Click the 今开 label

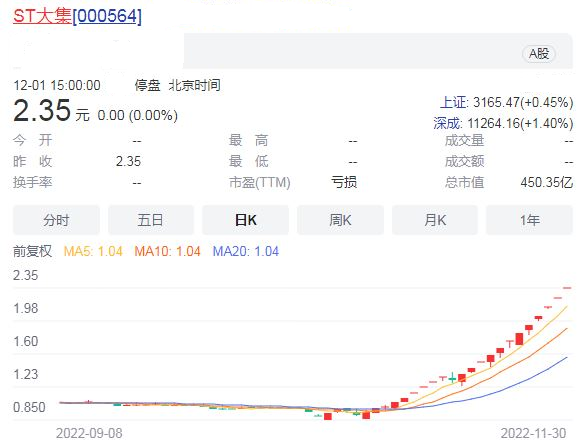32,140
